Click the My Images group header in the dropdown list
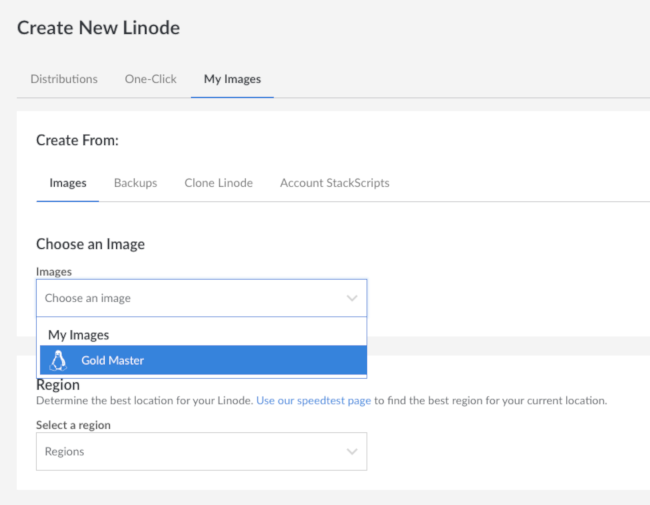 79,335
